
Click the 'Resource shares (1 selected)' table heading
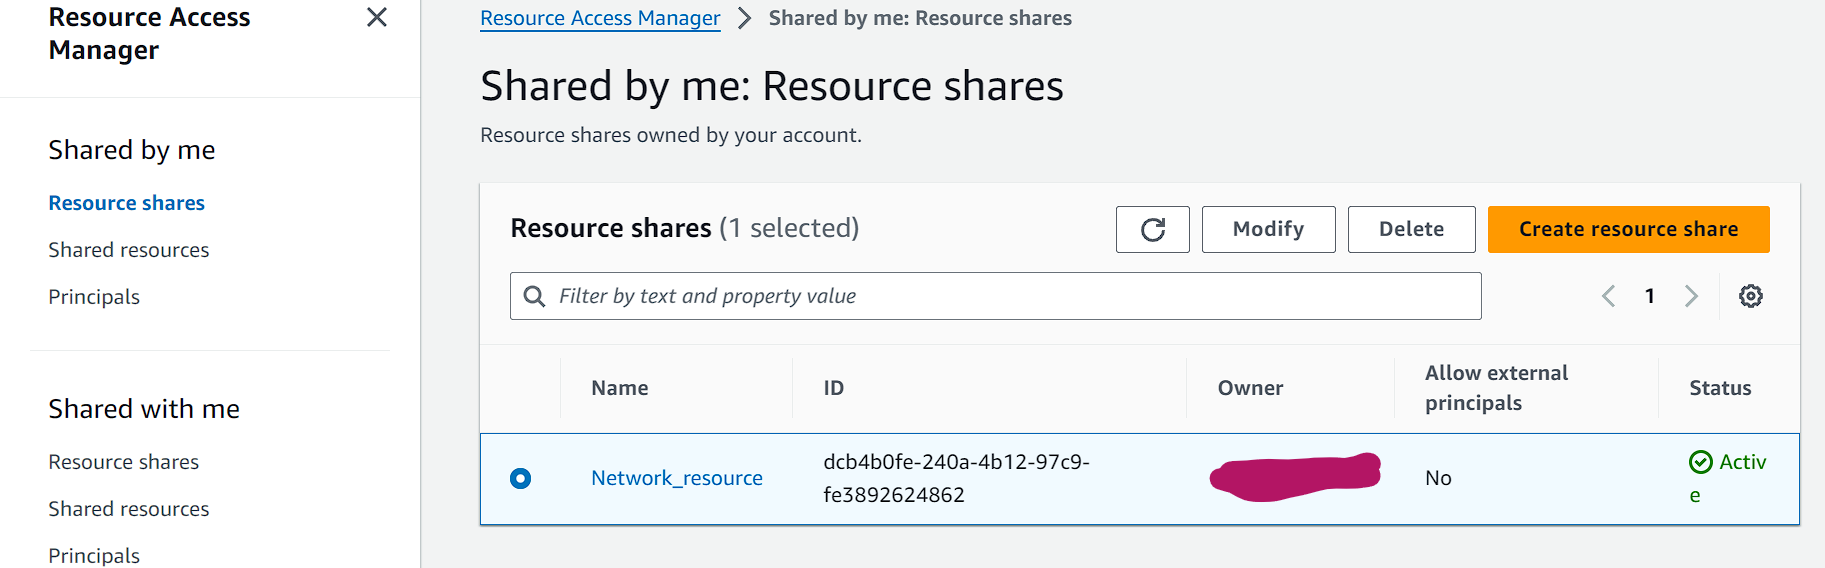click(685, 228)
